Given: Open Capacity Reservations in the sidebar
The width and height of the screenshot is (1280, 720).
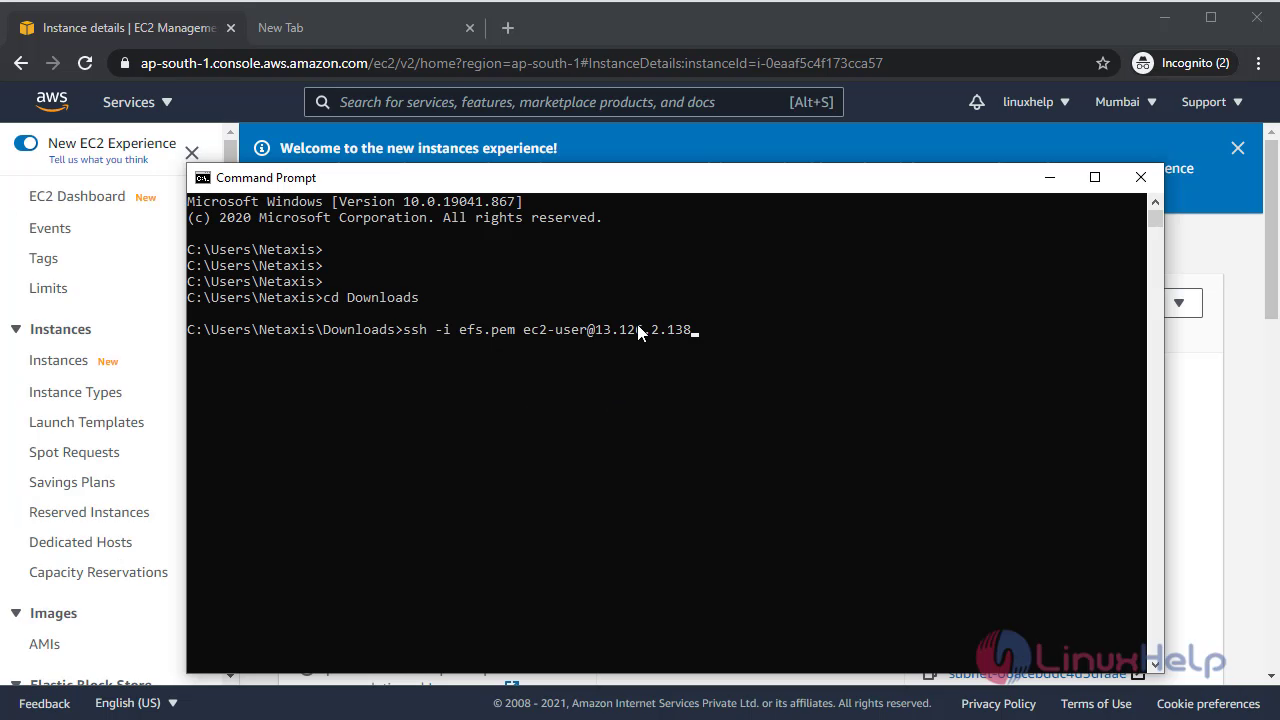Looking at the screenshot, I should [x=98, y=572].
